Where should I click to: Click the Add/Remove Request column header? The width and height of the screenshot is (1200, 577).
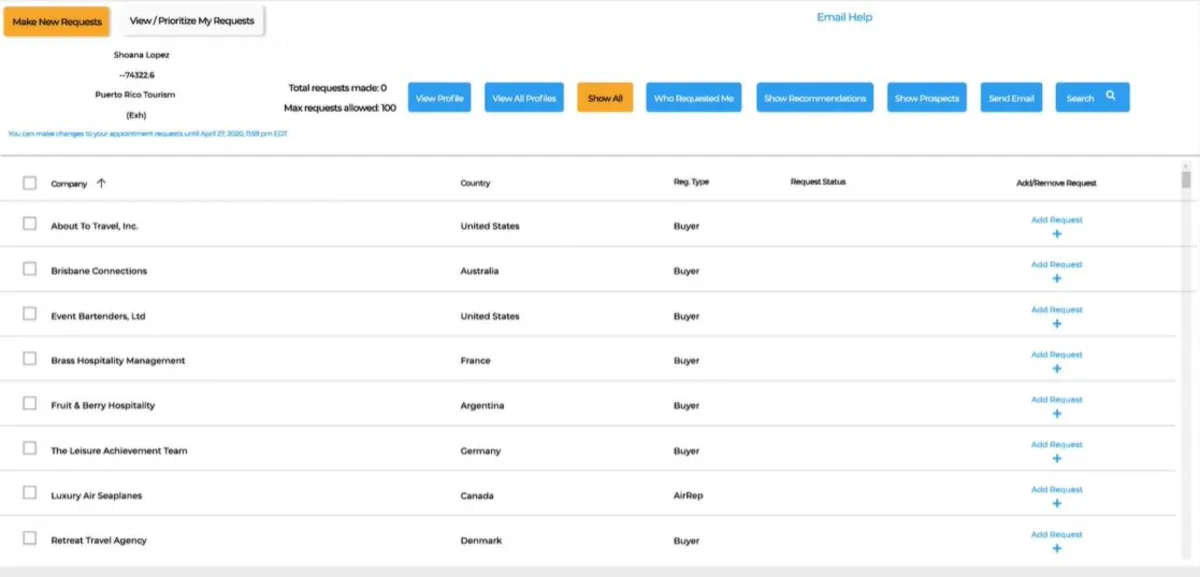point(1056,183)
